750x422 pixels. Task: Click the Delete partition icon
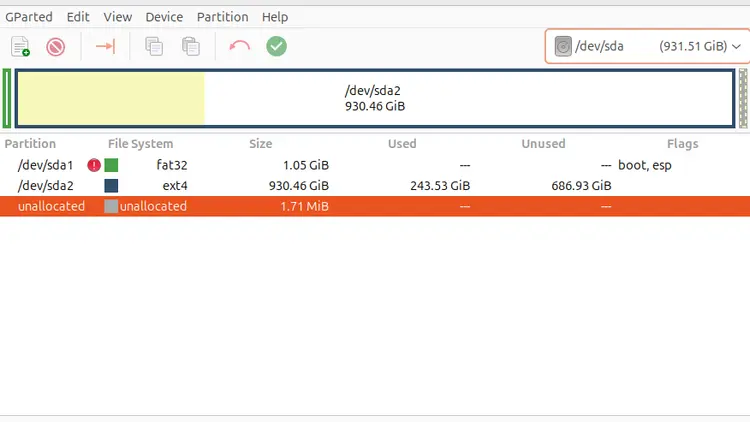(55, 47)
